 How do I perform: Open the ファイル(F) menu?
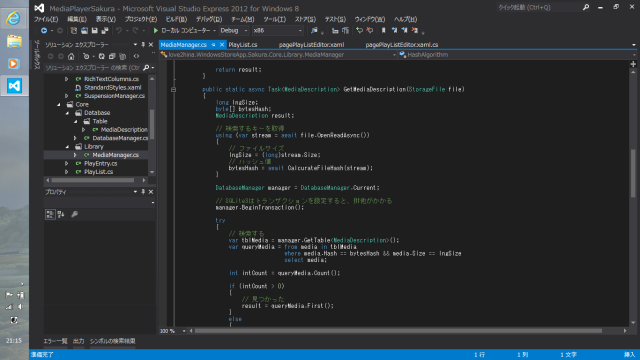click(46, 19)
